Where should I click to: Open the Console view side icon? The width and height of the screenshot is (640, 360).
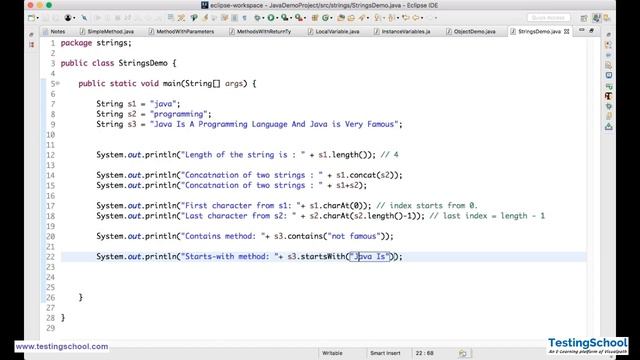(609, 75)
